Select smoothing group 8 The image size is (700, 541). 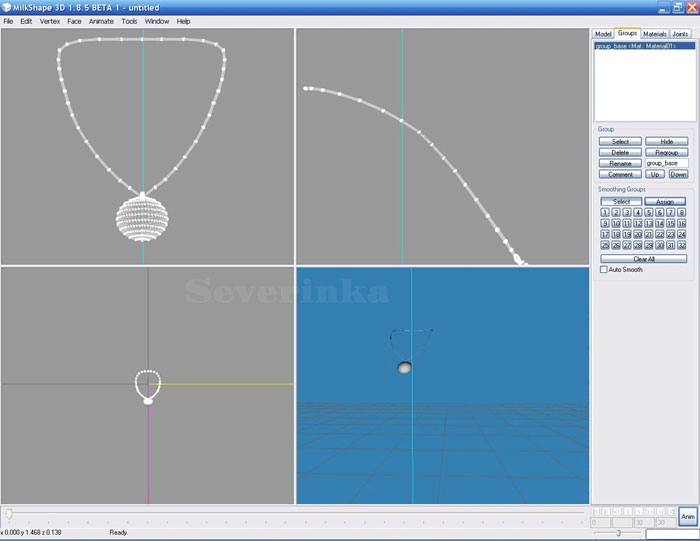pos(682,212)
